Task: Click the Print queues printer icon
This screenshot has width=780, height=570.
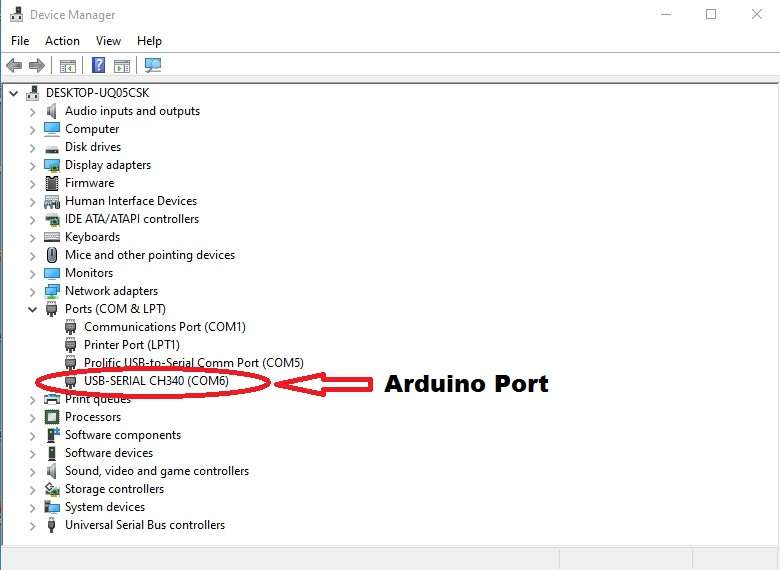Action: (x=52, y=399)
